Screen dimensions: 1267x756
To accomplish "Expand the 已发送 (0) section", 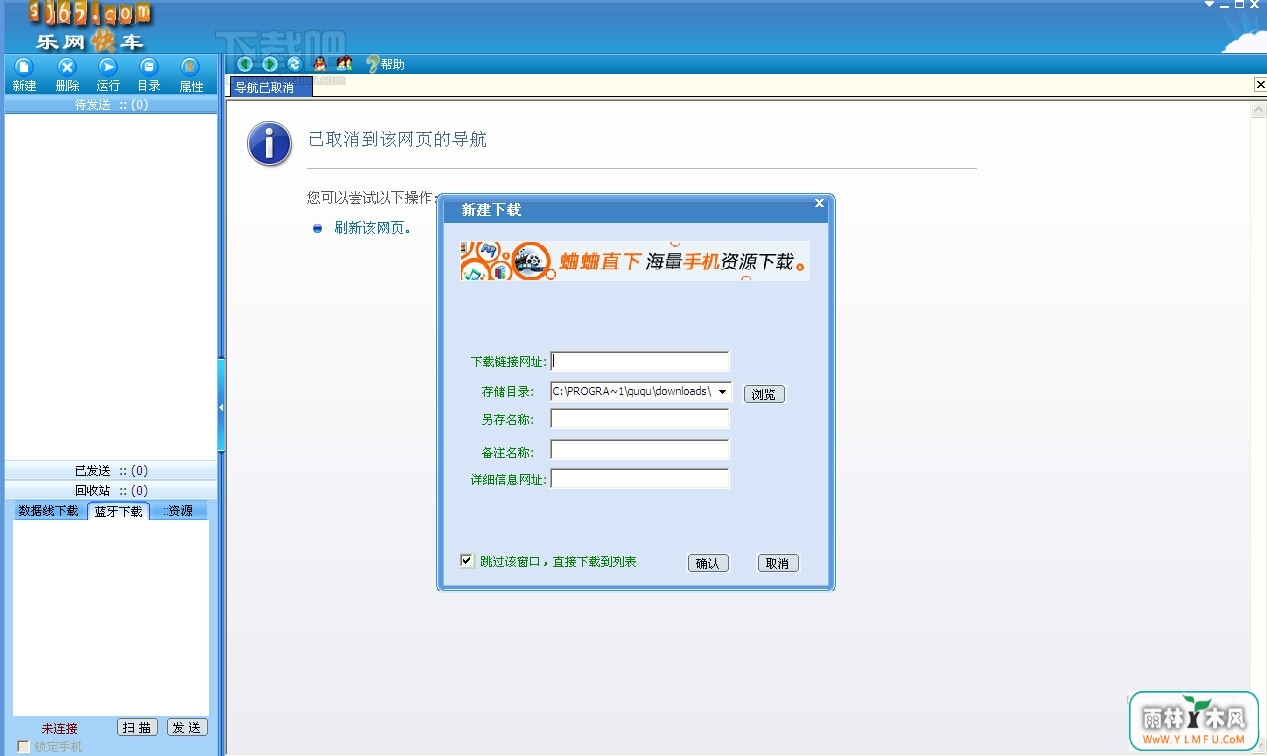I will (x=111, y=470).
